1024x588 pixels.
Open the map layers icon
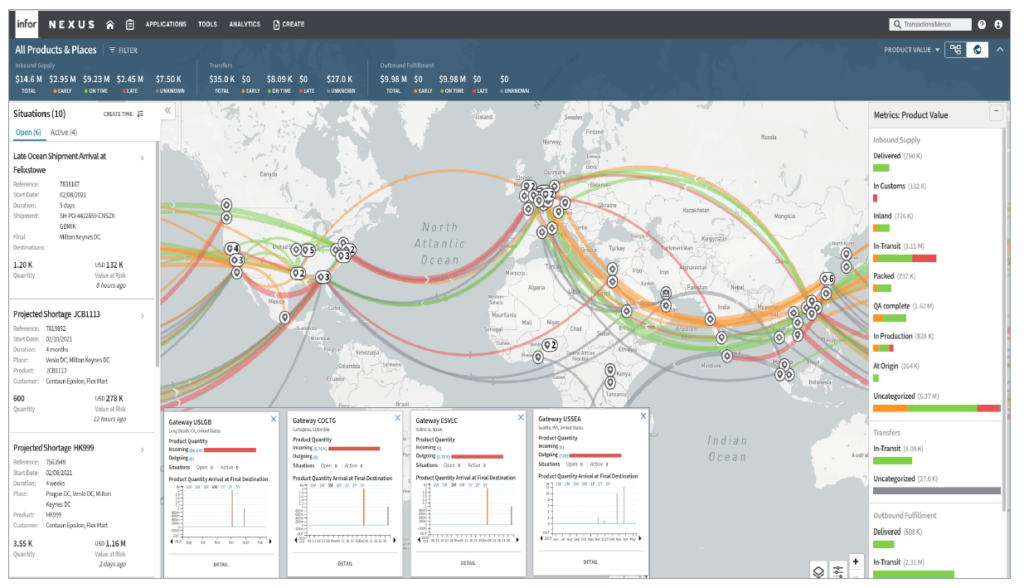(x=817, y=570)
